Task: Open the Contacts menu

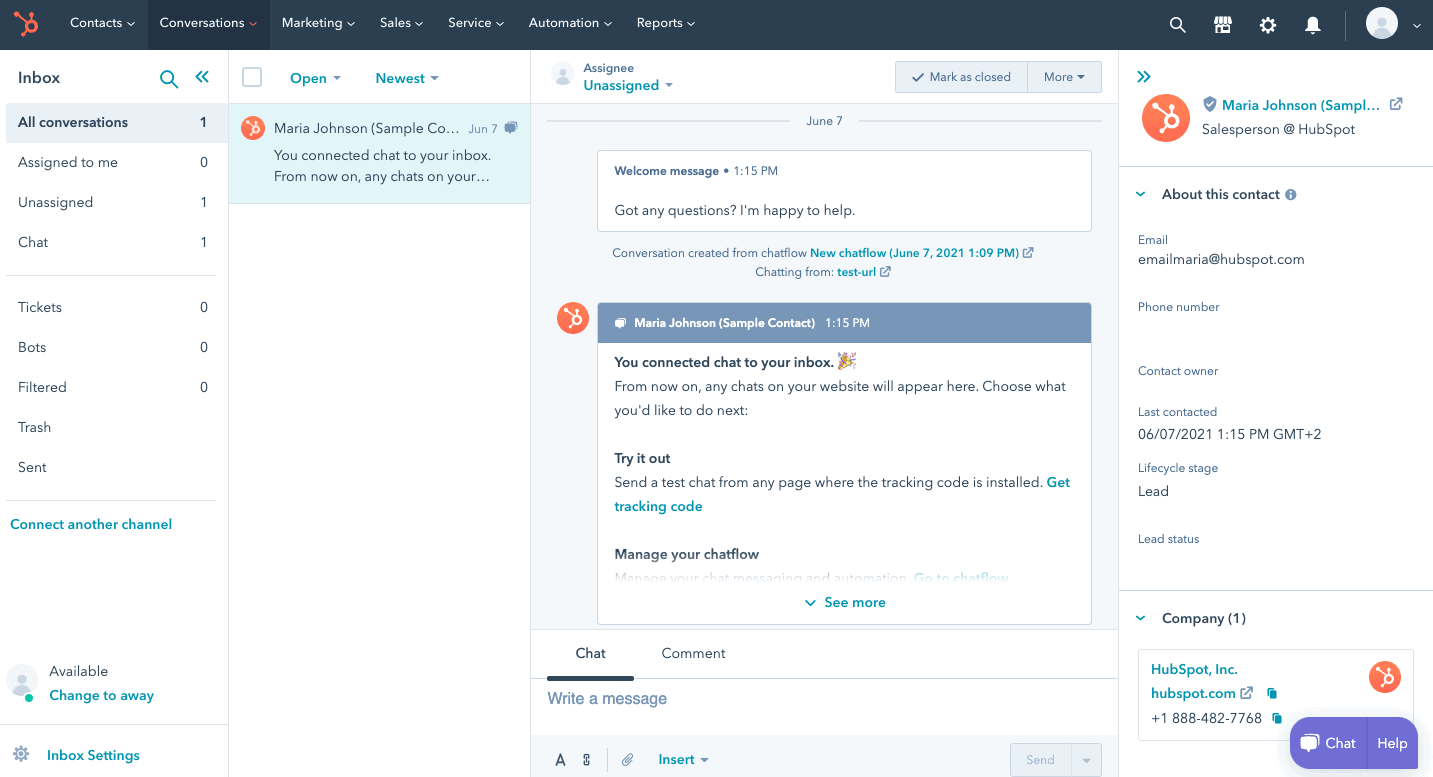Action: click(102, 23)
